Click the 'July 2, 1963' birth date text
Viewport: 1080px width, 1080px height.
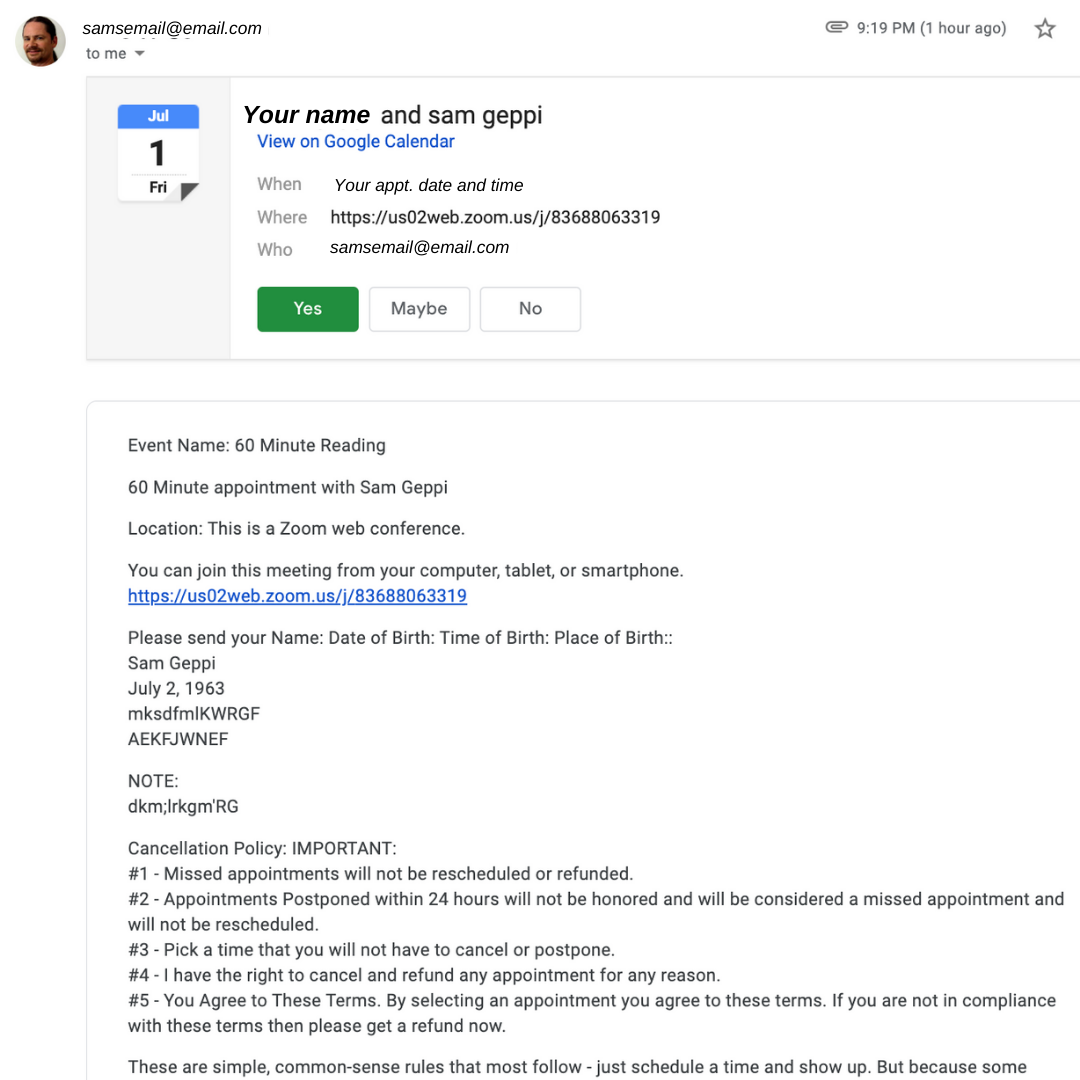(176, 688)
